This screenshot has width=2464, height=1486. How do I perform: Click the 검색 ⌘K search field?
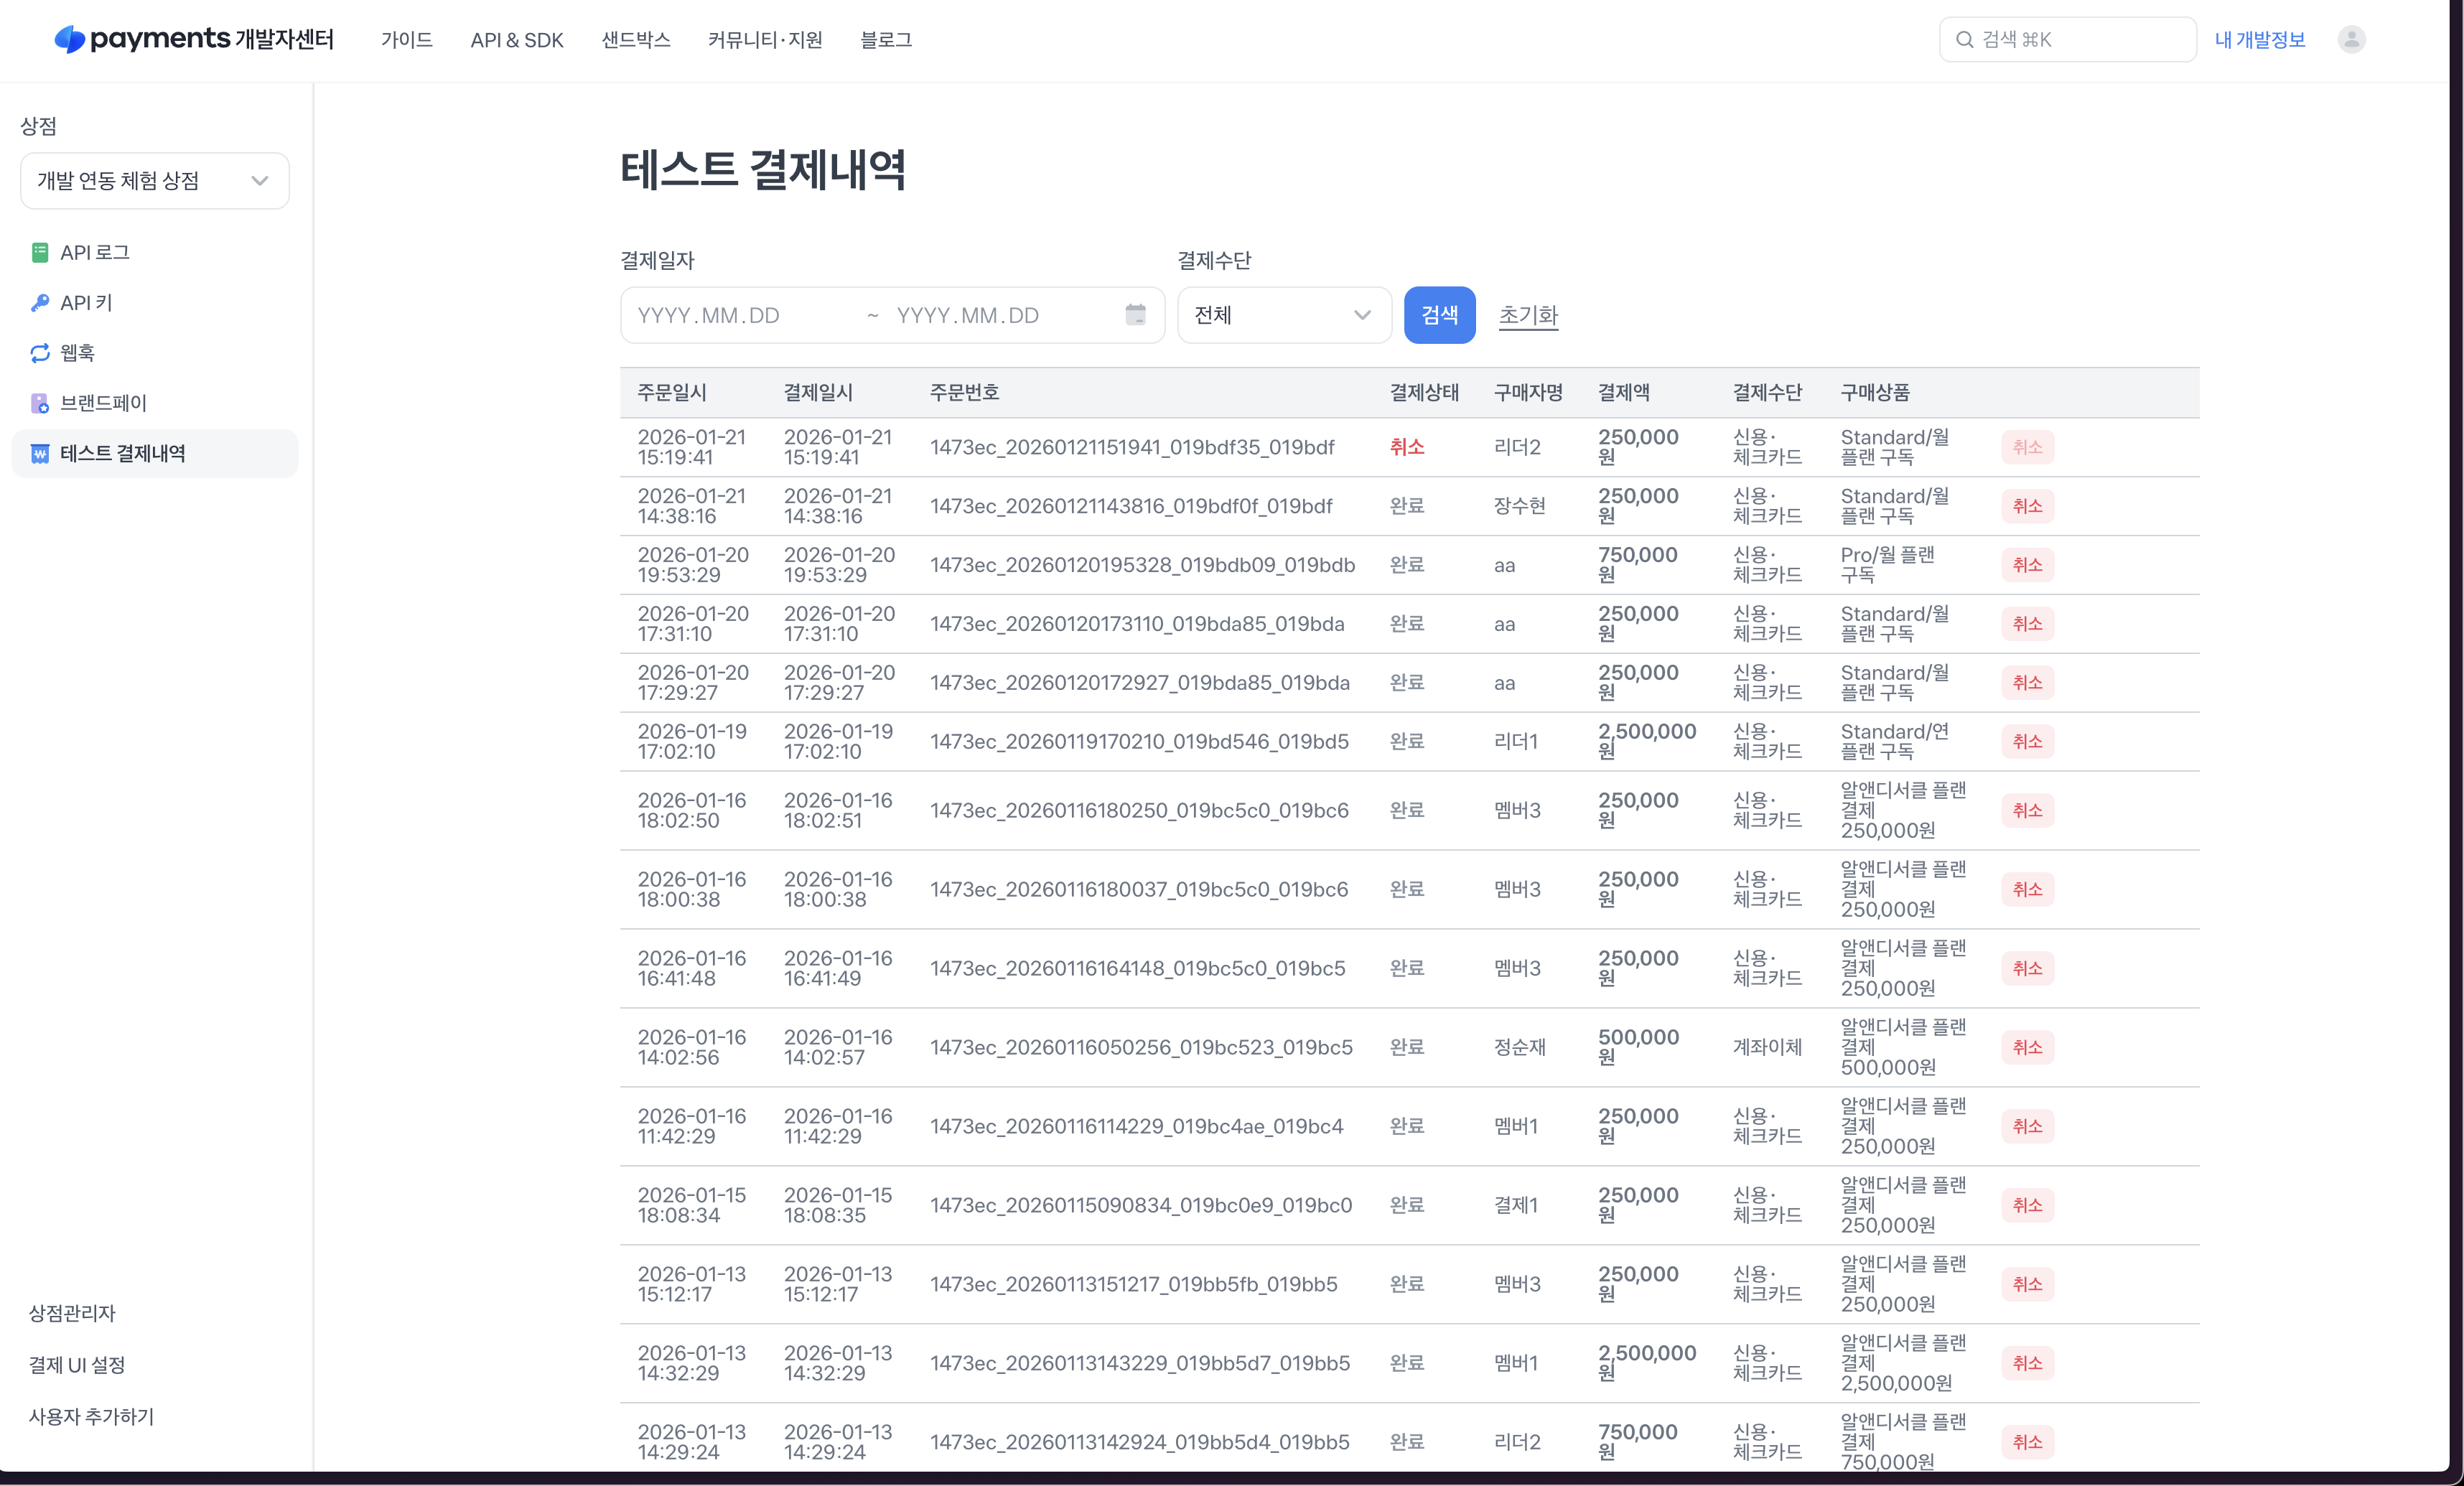click(x=2067, y=39)
